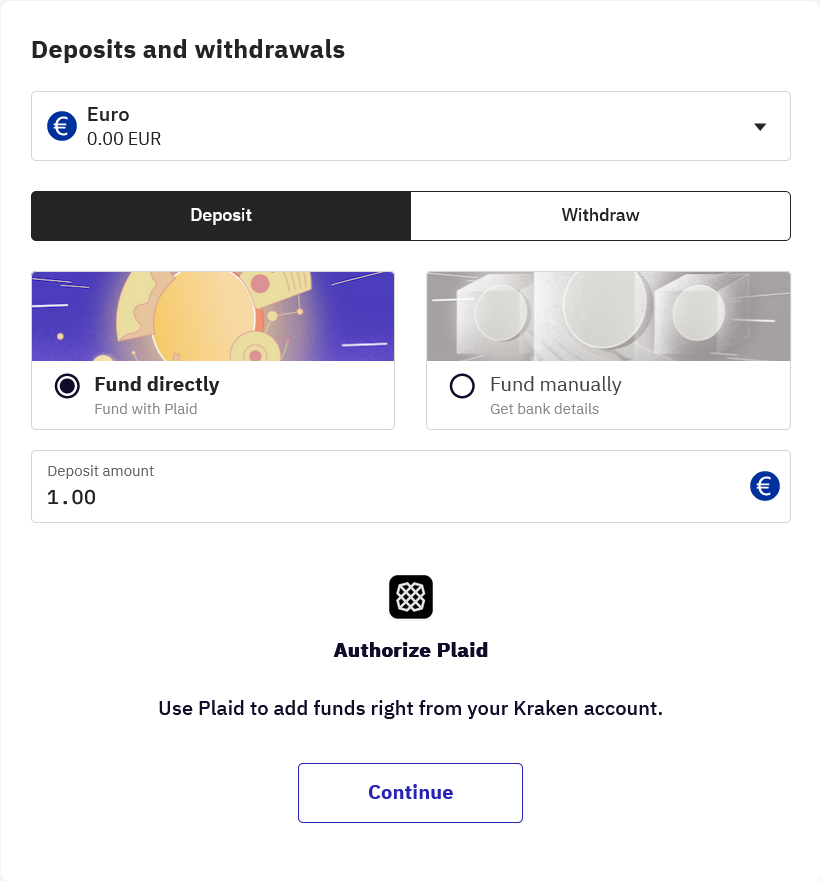Switch to the Deposit tab
Screen dimensions: 820x881
[221, 216]
